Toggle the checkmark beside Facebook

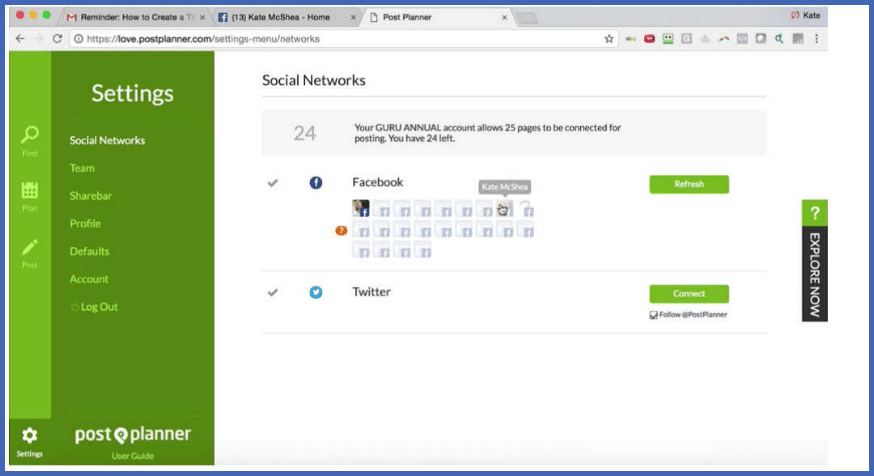click(273, 183)
